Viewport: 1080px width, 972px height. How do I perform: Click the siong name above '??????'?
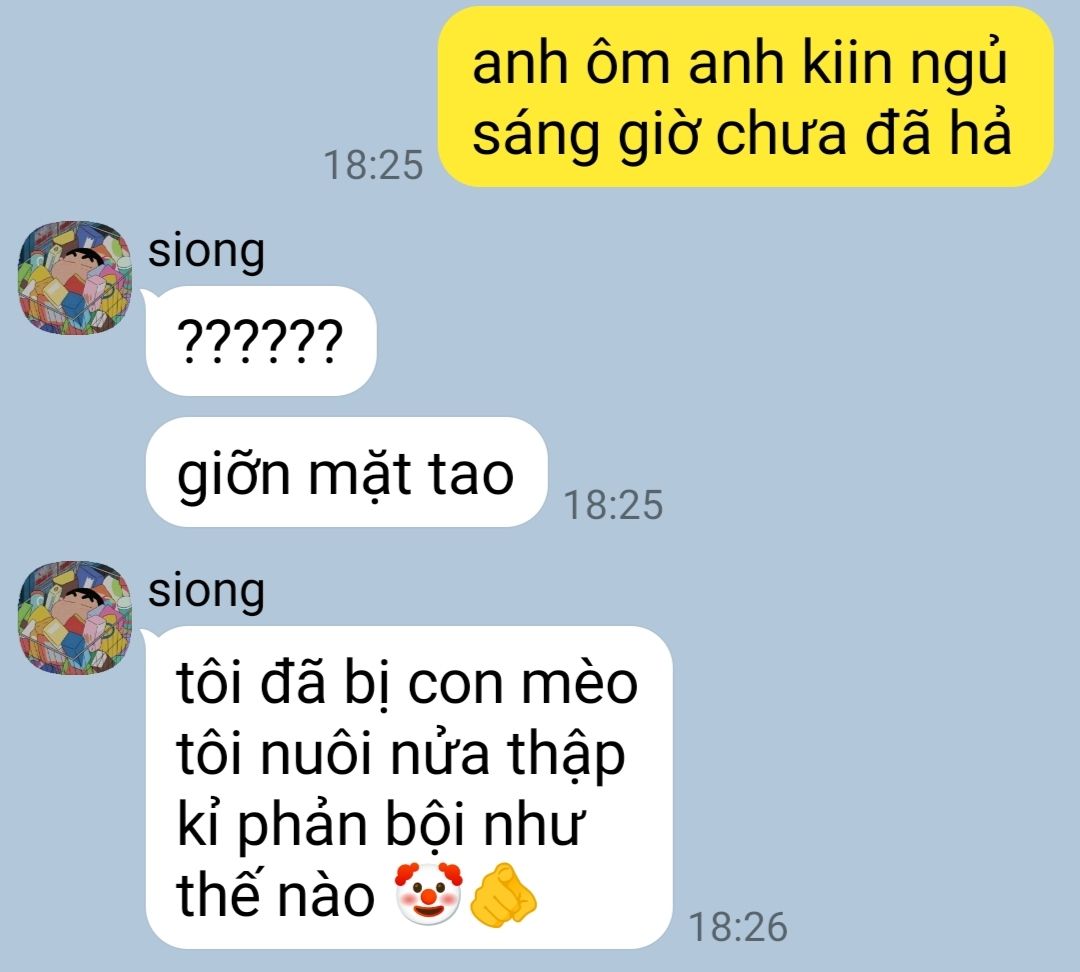pos(206,251)
